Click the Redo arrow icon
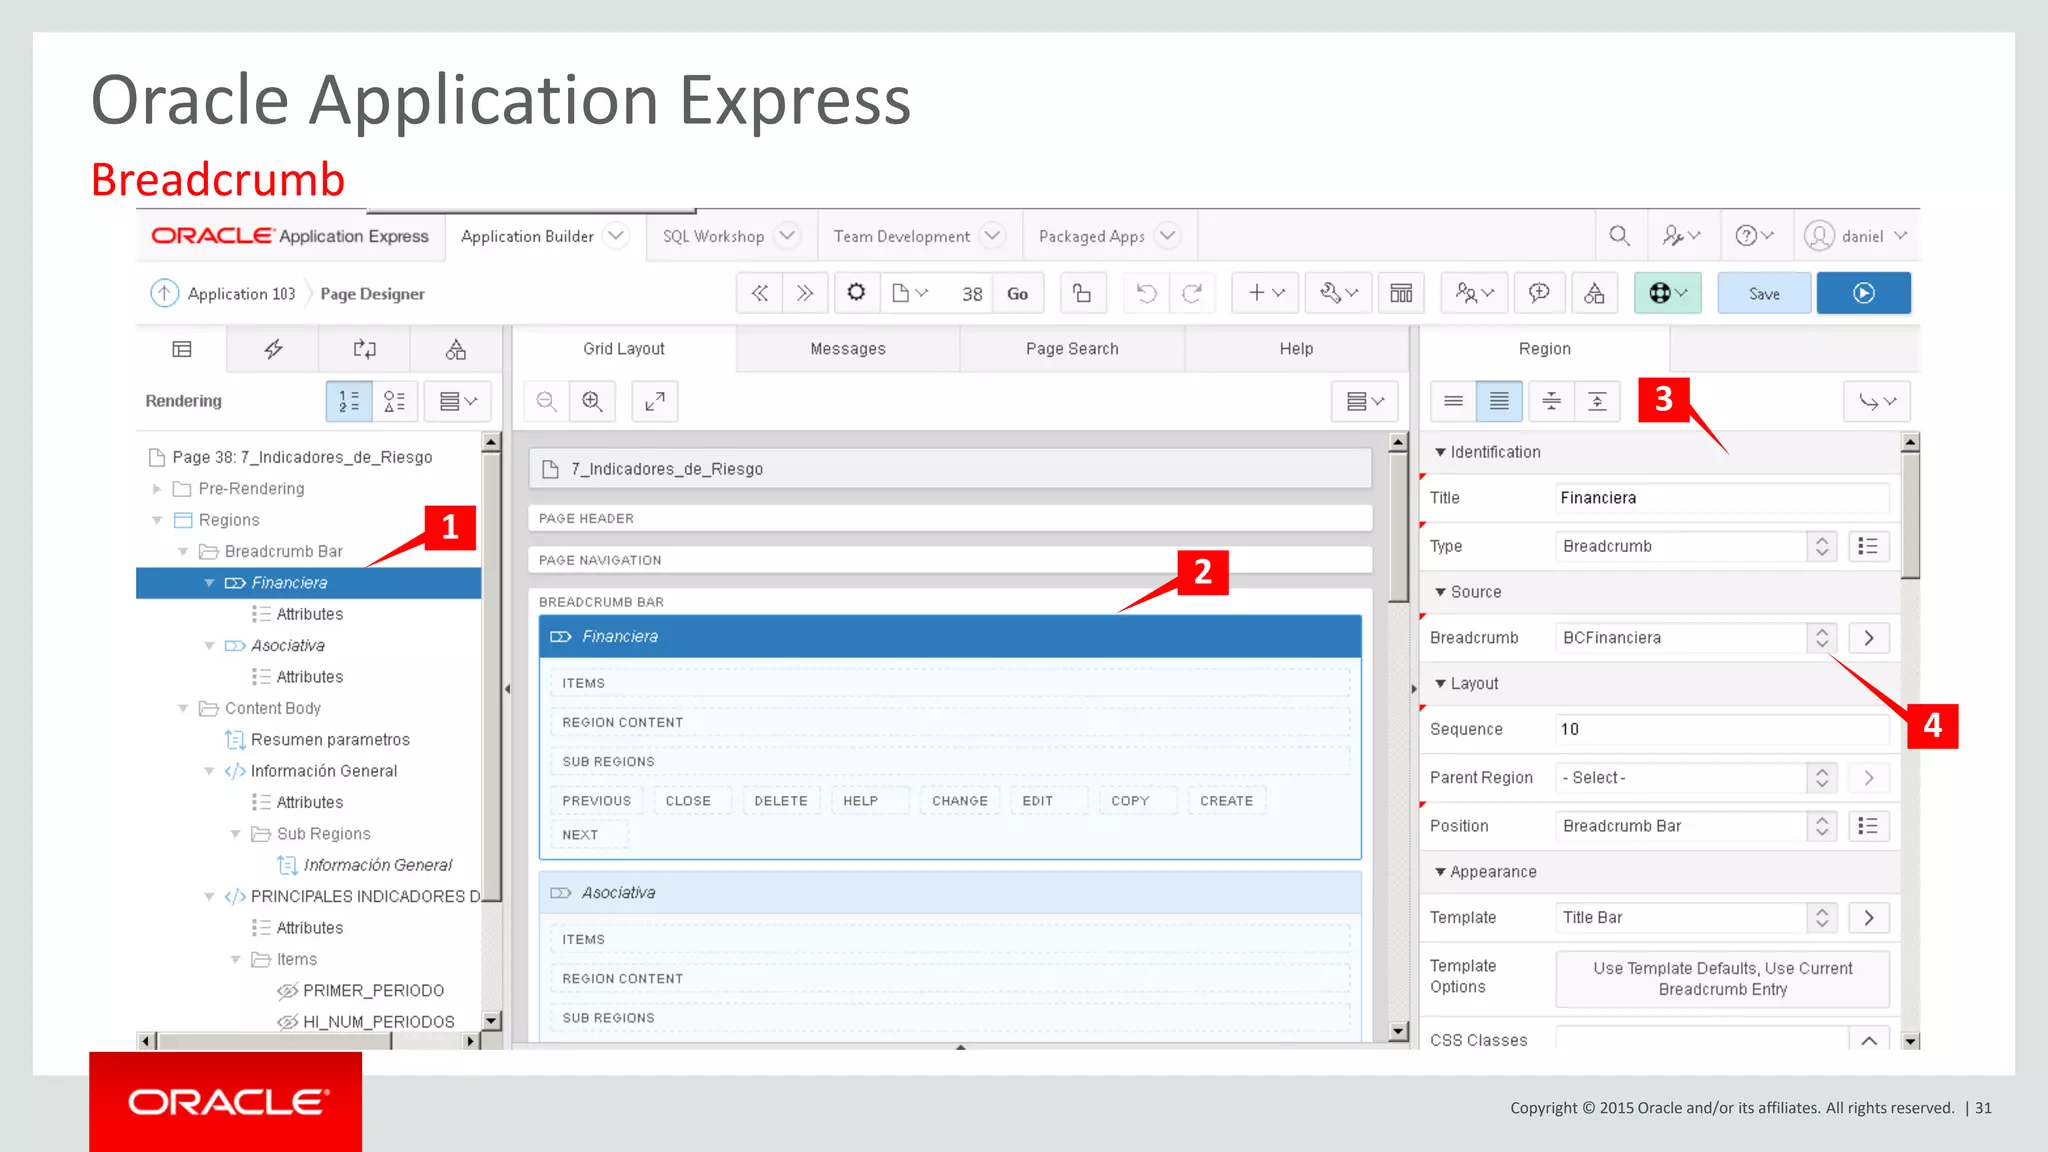Screen dimensions: 2048x1152 (1192, 293)
